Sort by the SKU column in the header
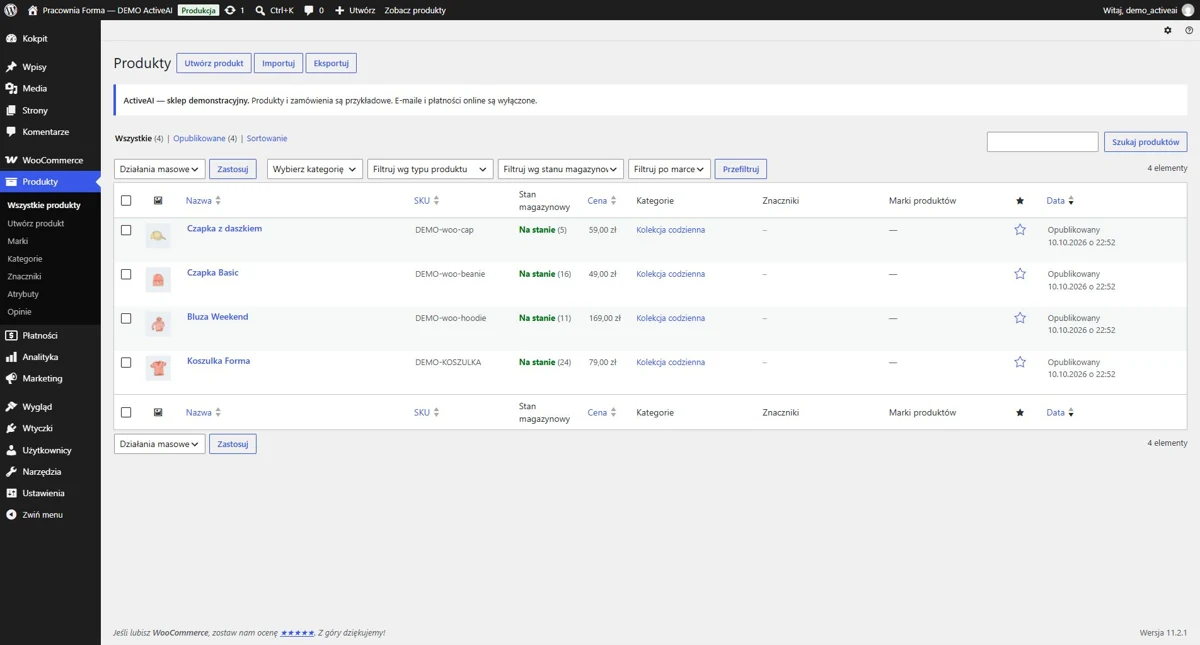Screen dimensions: 1200x645 (x=427, y=201)
